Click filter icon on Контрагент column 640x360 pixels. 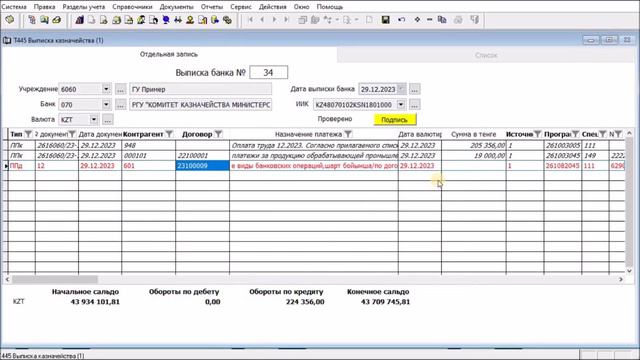point(169,134)
